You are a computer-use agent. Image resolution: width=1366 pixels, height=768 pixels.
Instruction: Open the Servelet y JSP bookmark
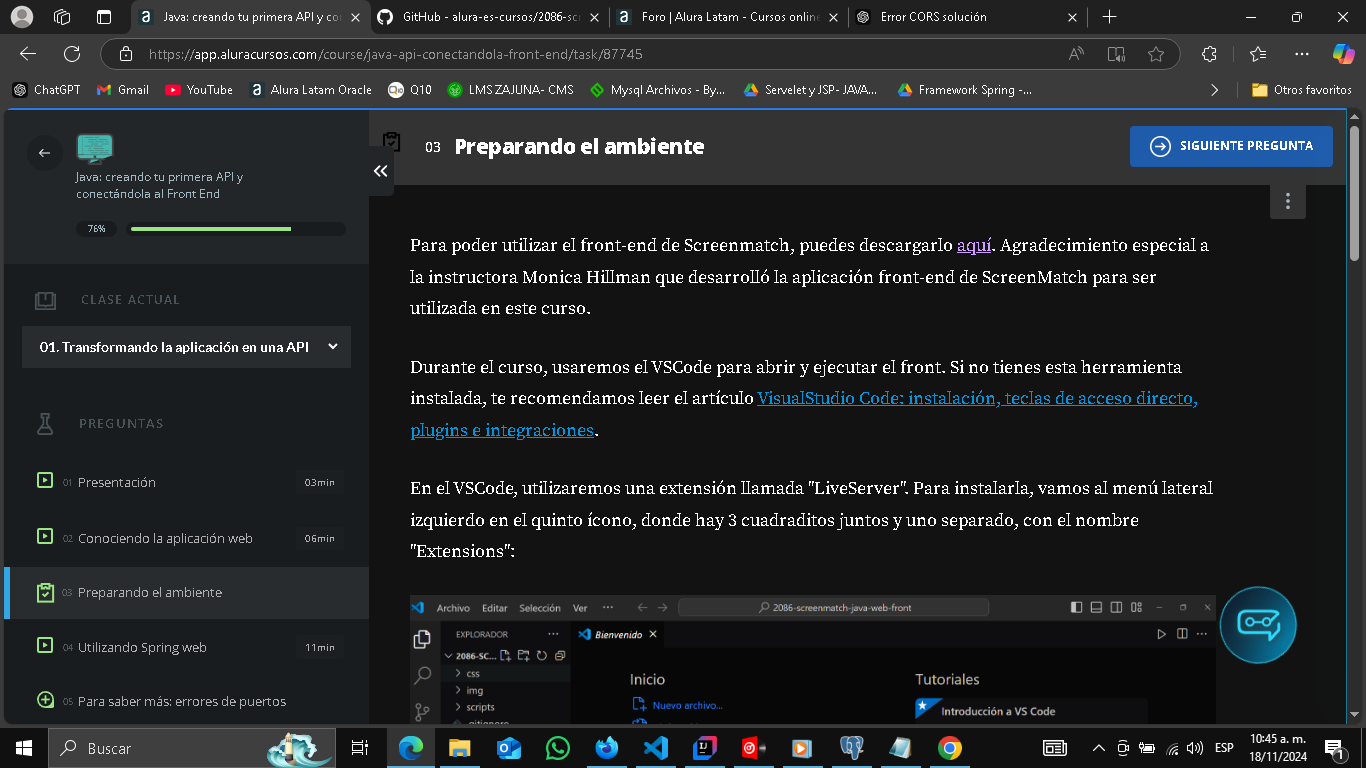point(810,89)
